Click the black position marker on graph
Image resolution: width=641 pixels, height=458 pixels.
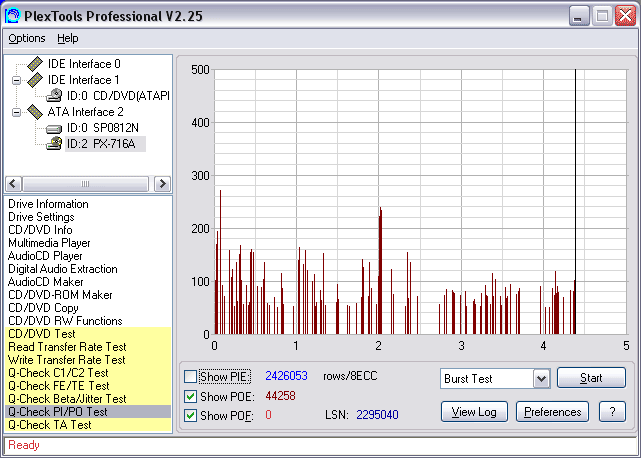coord(575,202)
